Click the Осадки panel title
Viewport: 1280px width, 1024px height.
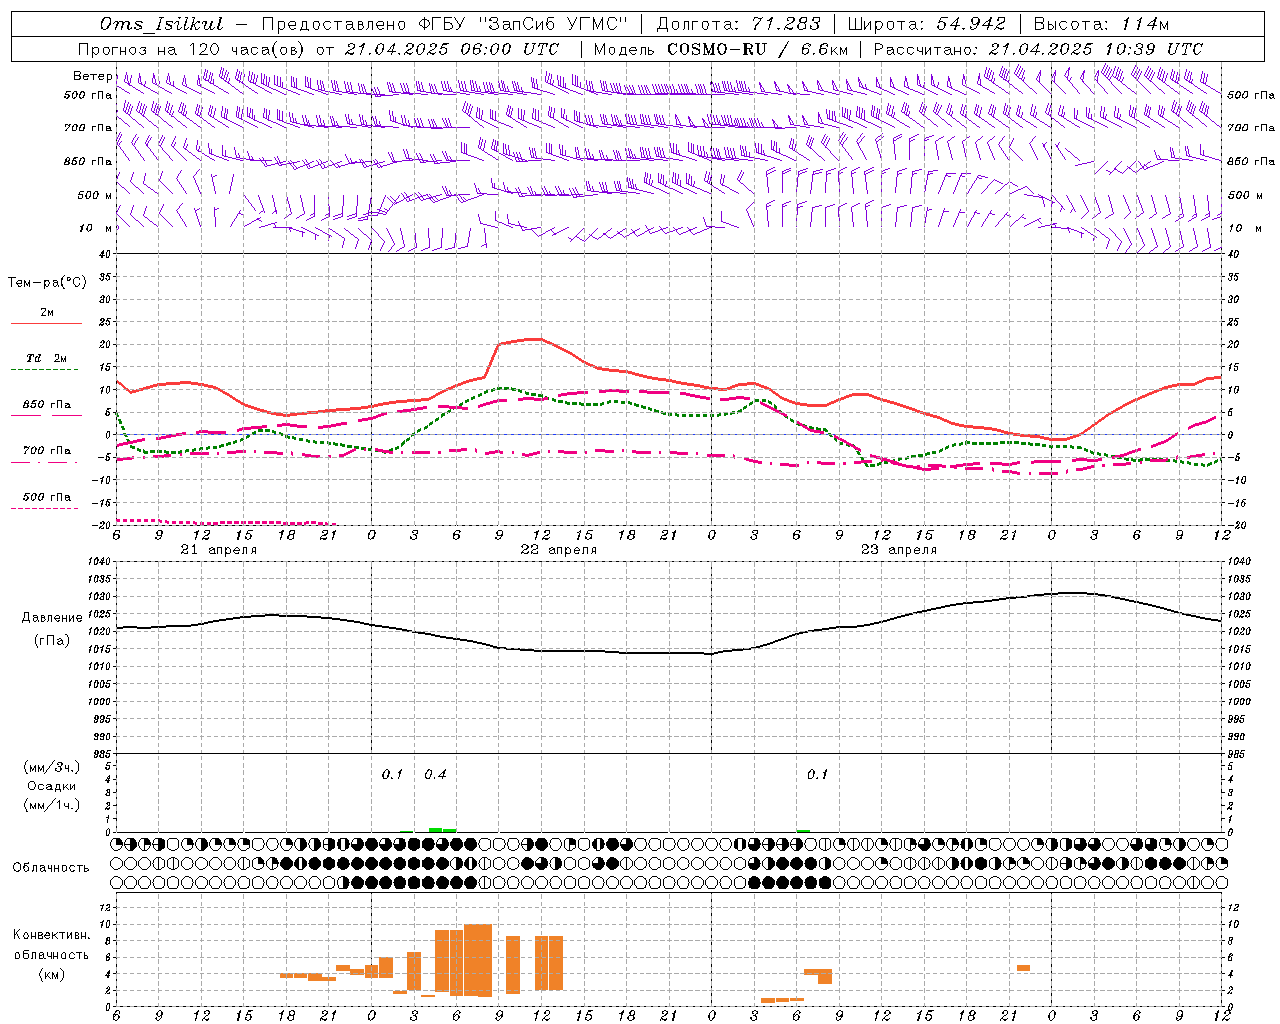coord(52,786)
